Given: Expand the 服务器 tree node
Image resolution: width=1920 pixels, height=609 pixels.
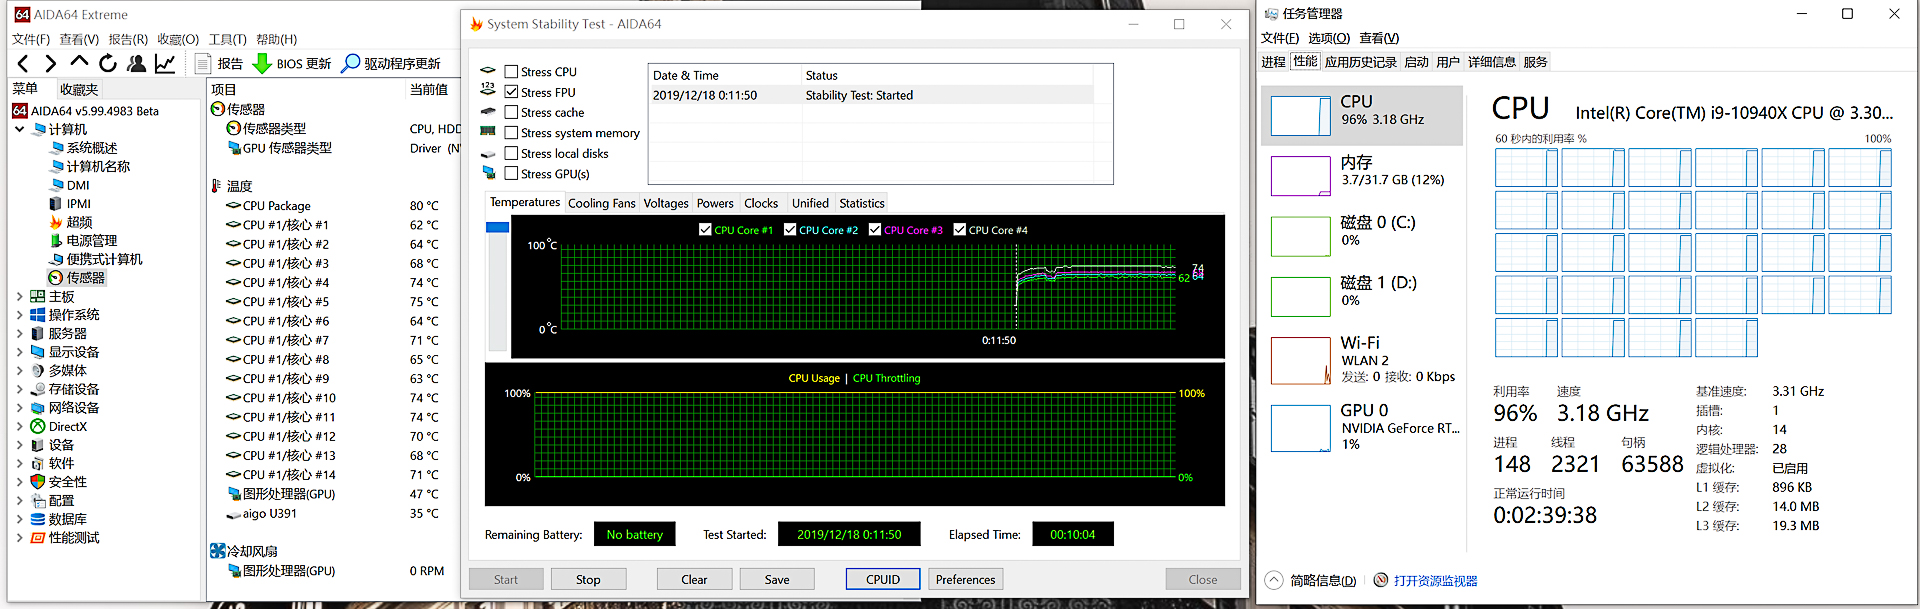Looking at the screenshot, I should click(19, 334).
